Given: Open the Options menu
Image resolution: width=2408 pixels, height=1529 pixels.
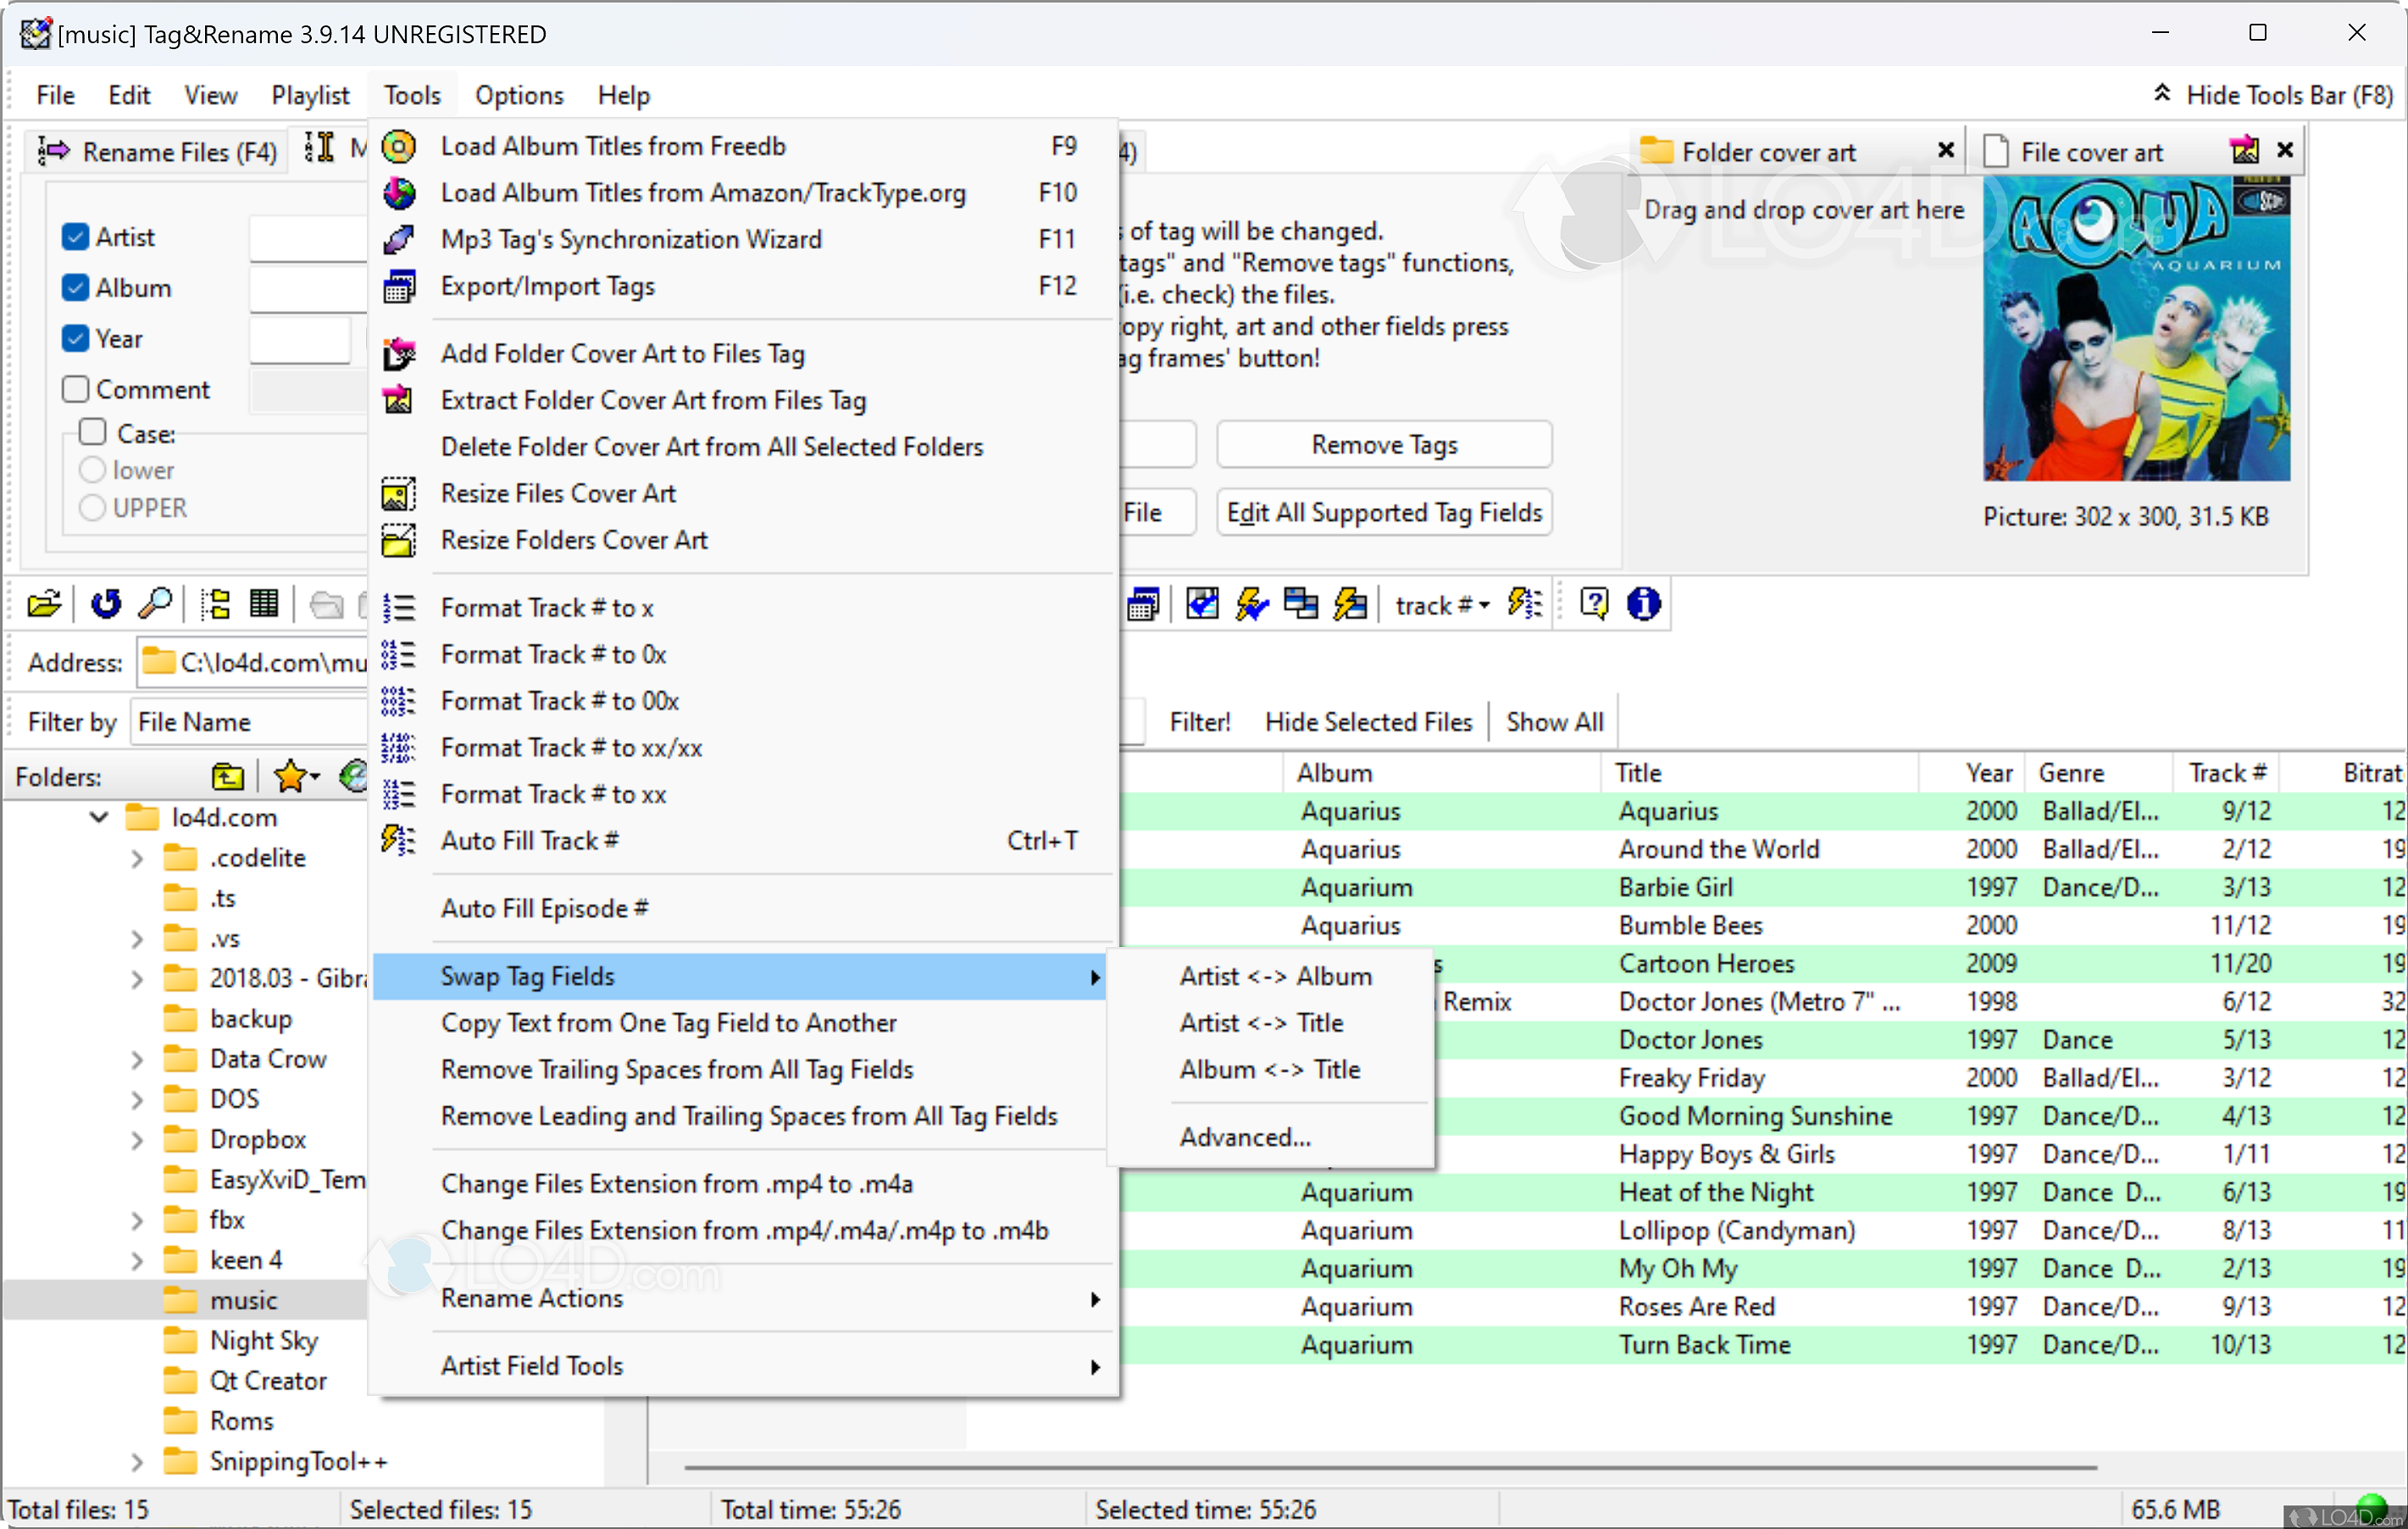Looking at the screenshot, I should [517, 94].
